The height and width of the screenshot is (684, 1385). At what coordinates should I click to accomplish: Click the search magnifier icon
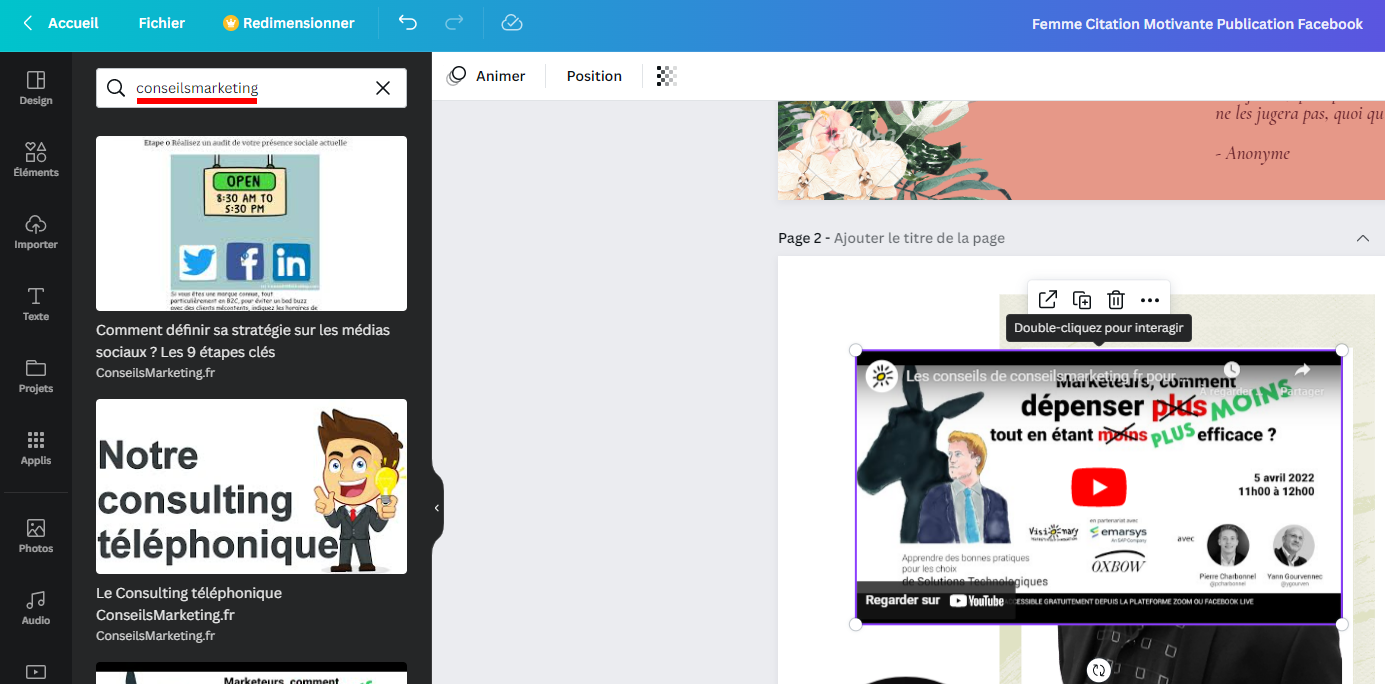click(x=116, y=88)
